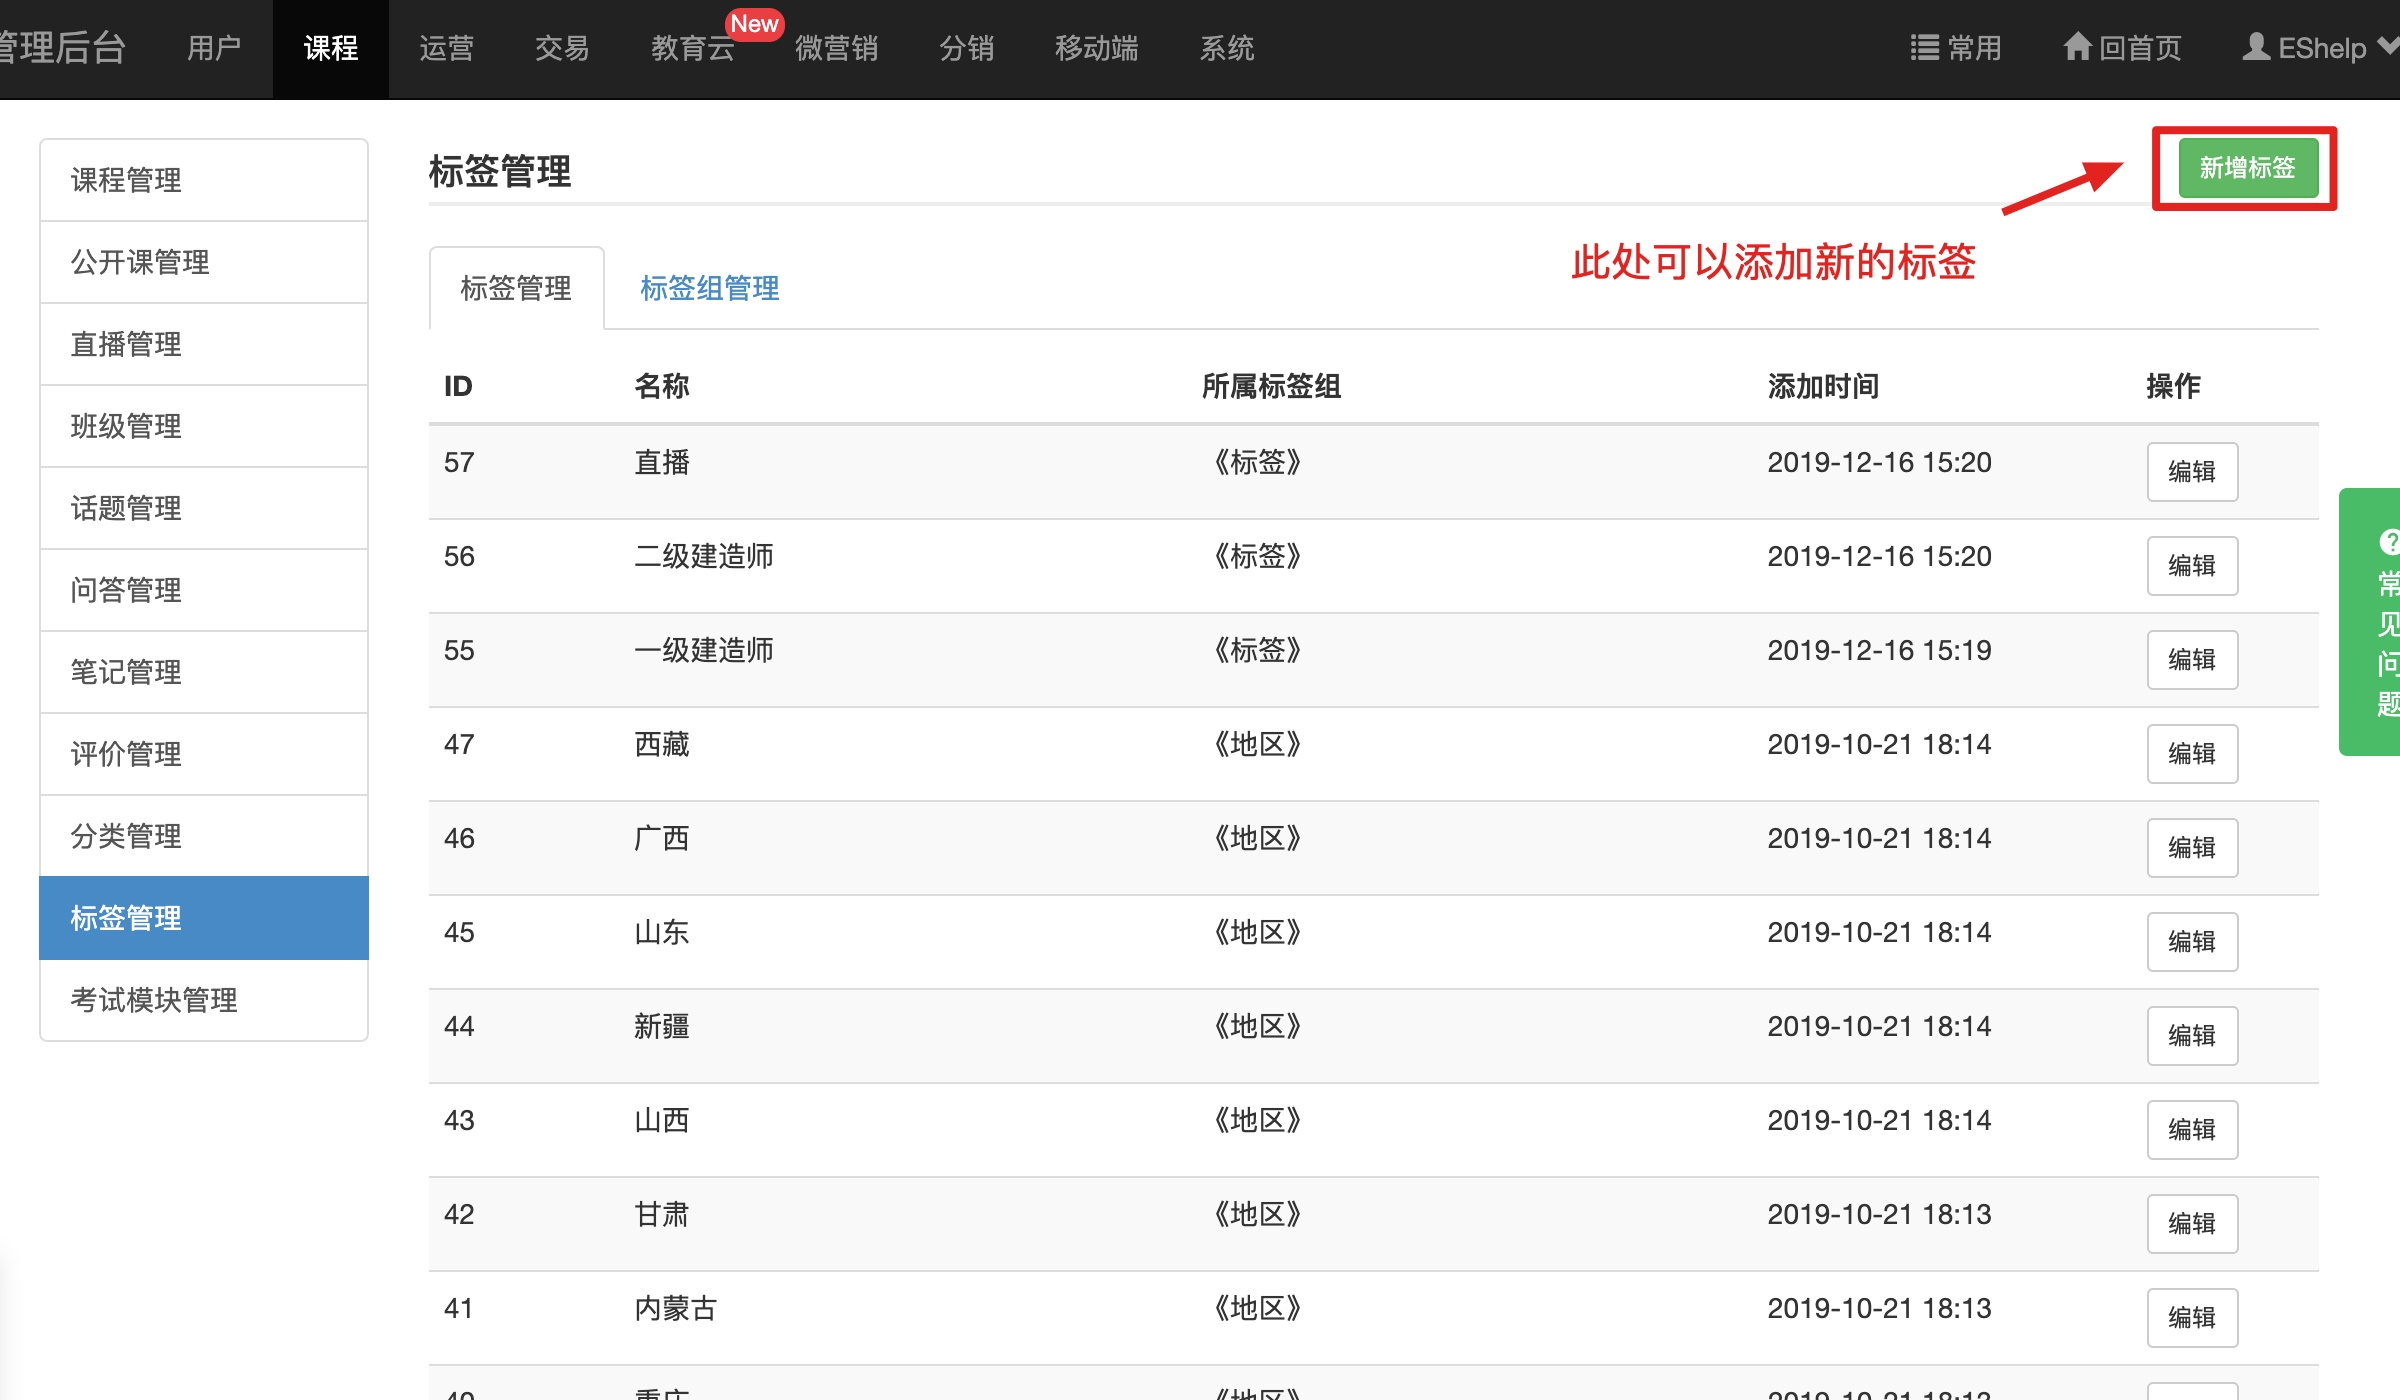Click the 用户 top navigation item
2400x1400 pixels.
(x=214, y=48)
